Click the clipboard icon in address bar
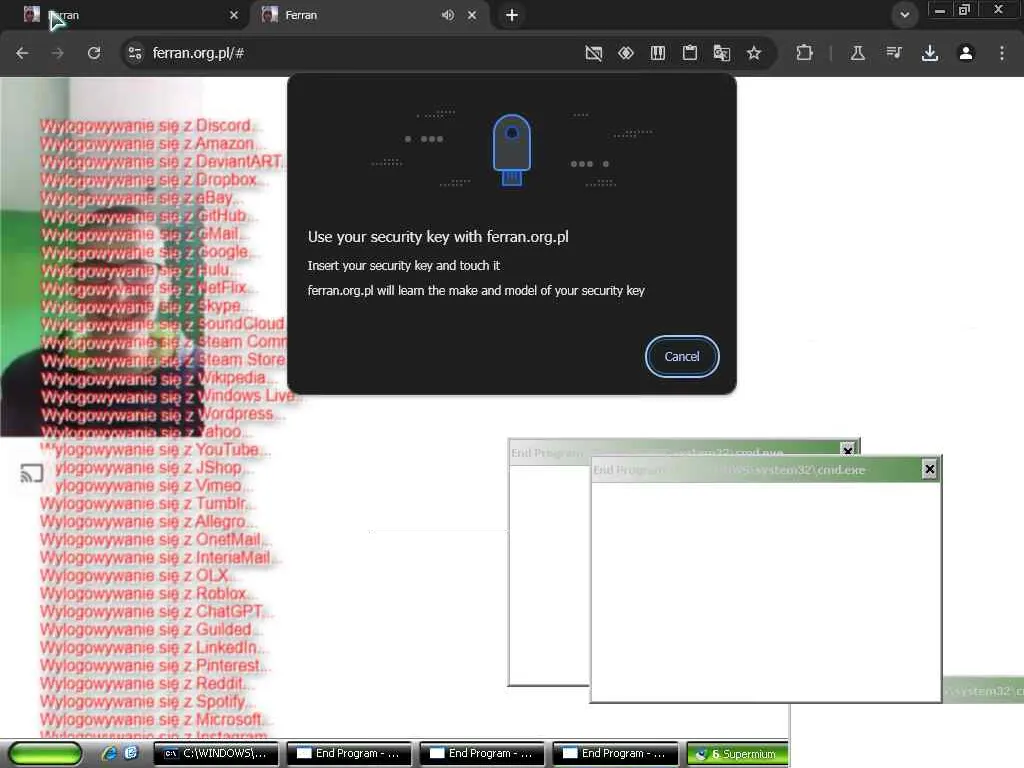 coord(690,53)
